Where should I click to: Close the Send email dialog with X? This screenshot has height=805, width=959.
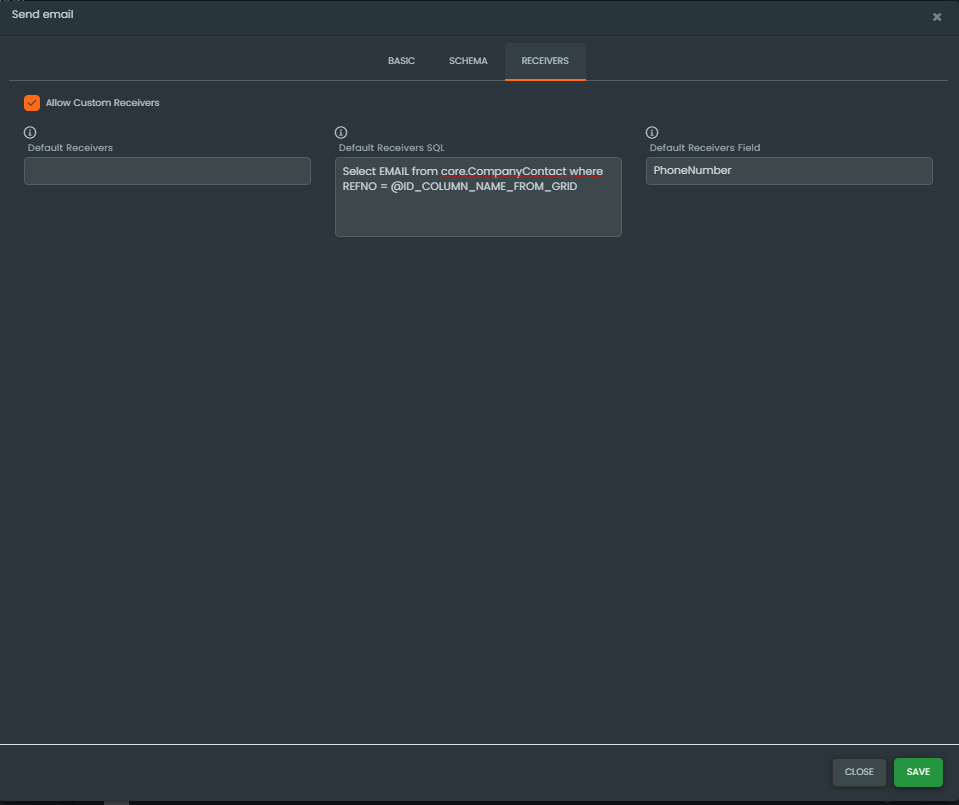936,17
